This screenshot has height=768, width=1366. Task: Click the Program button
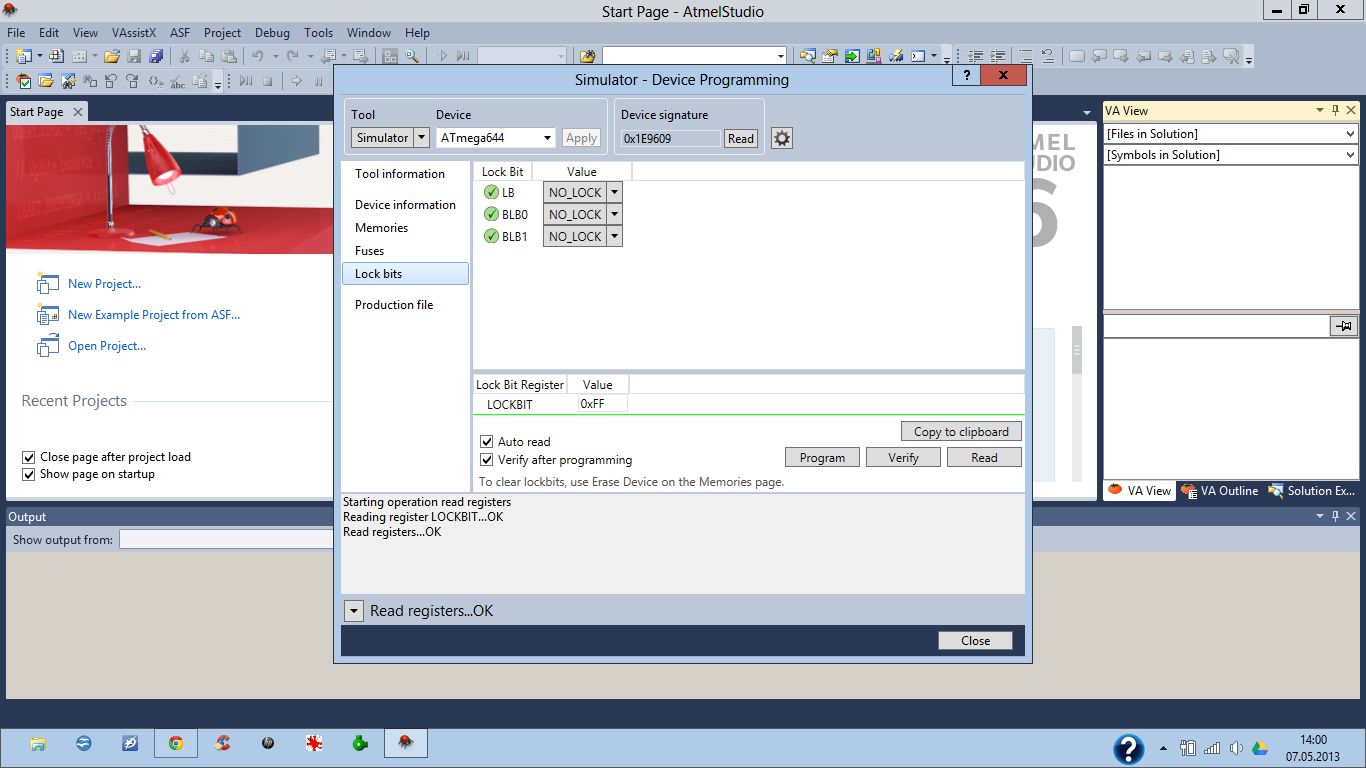(x=822, y=457)
